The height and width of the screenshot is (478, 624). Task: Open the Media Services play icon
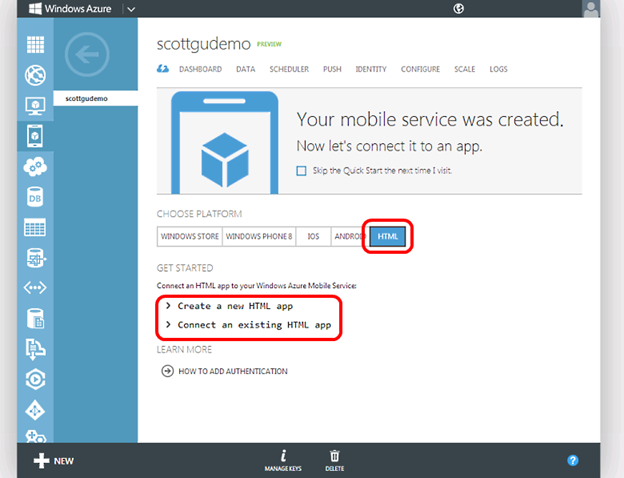pyautogui.click(x=35, y=379)
